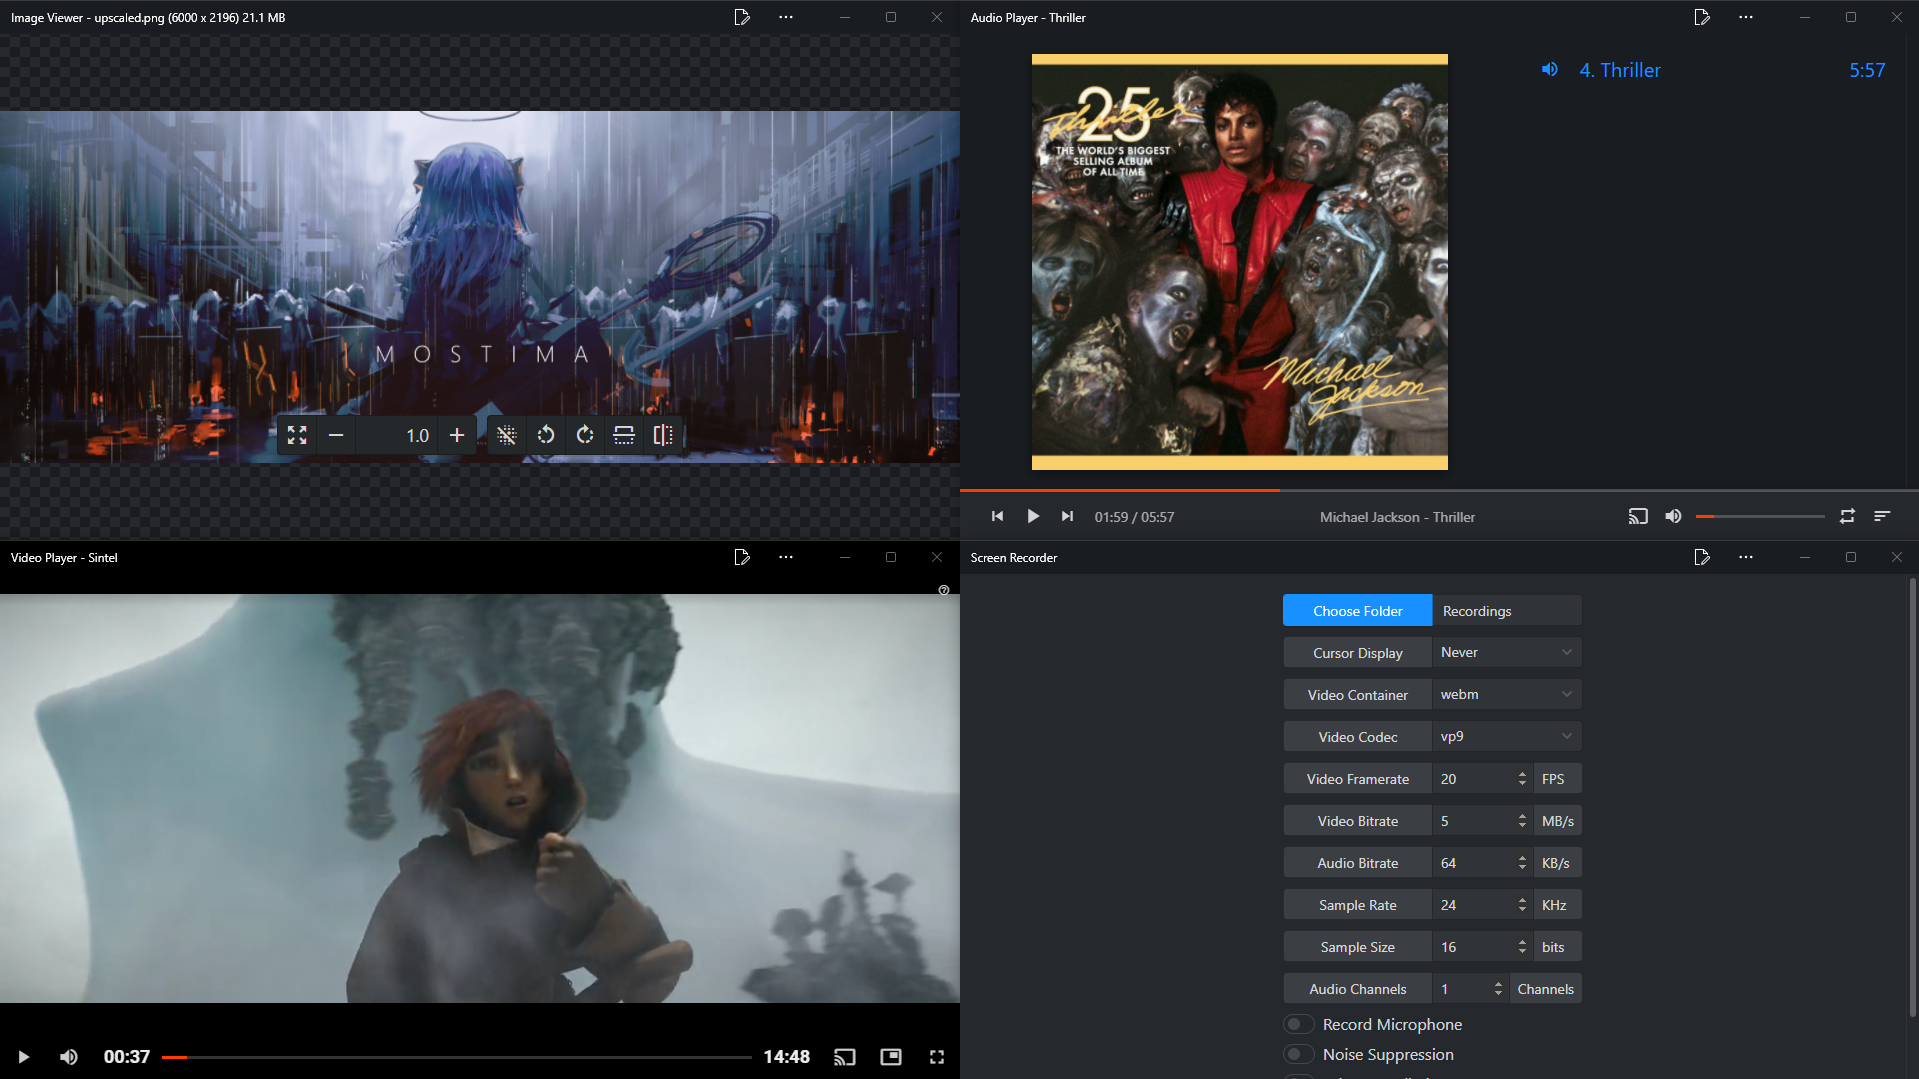Click Cursor Display label button

coord(1357,653)
